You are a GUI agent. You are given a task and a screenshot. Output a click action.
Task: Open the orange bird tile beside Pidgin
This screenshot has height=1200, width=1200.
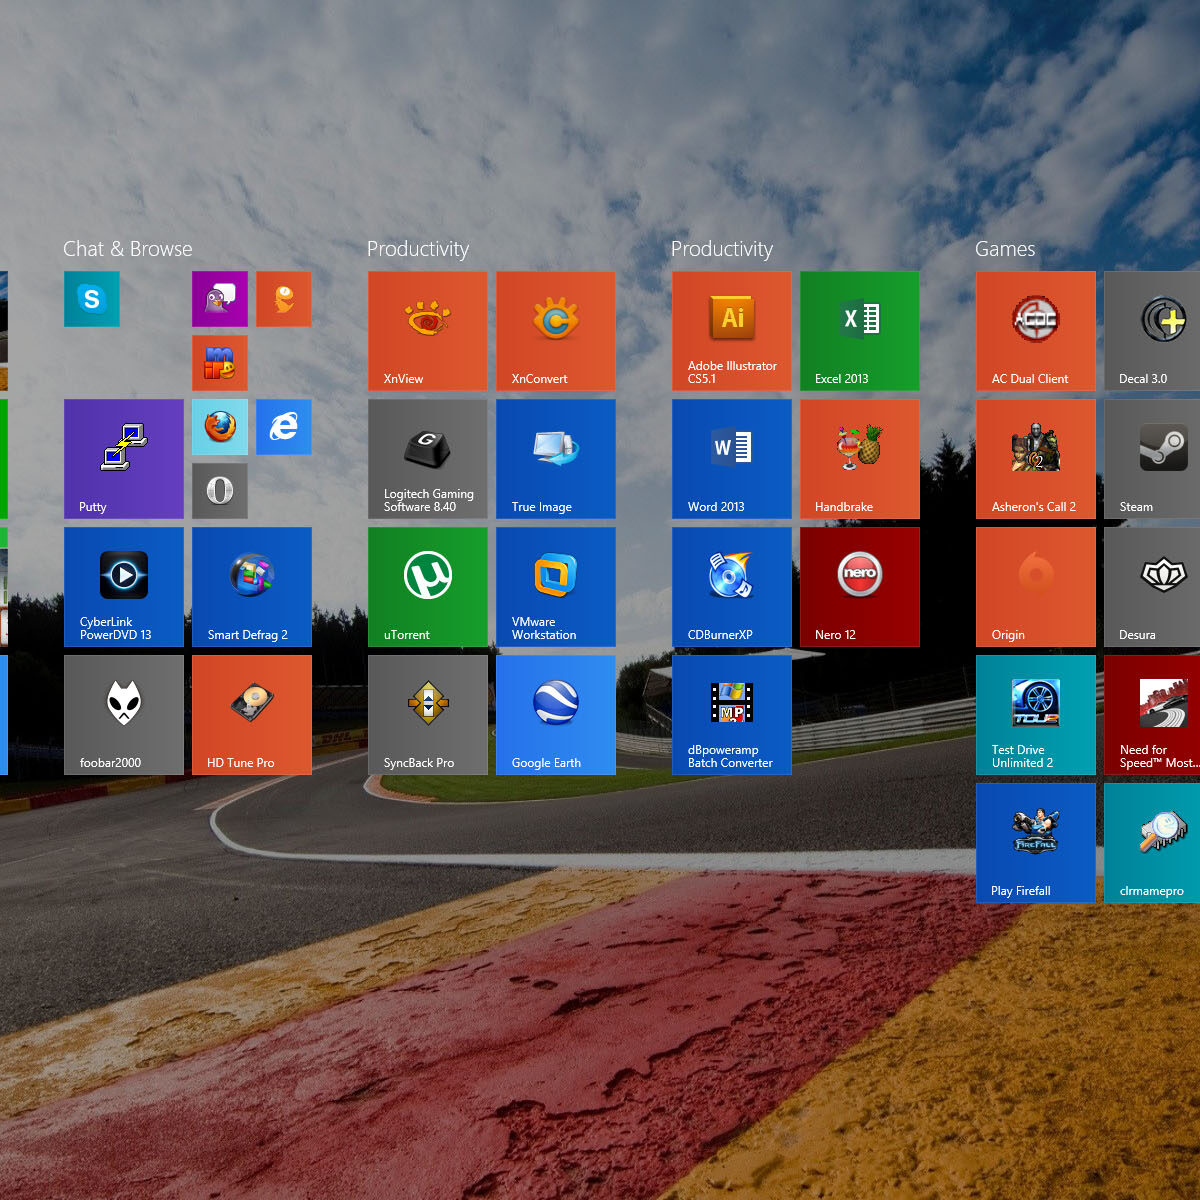coord(284,299)
